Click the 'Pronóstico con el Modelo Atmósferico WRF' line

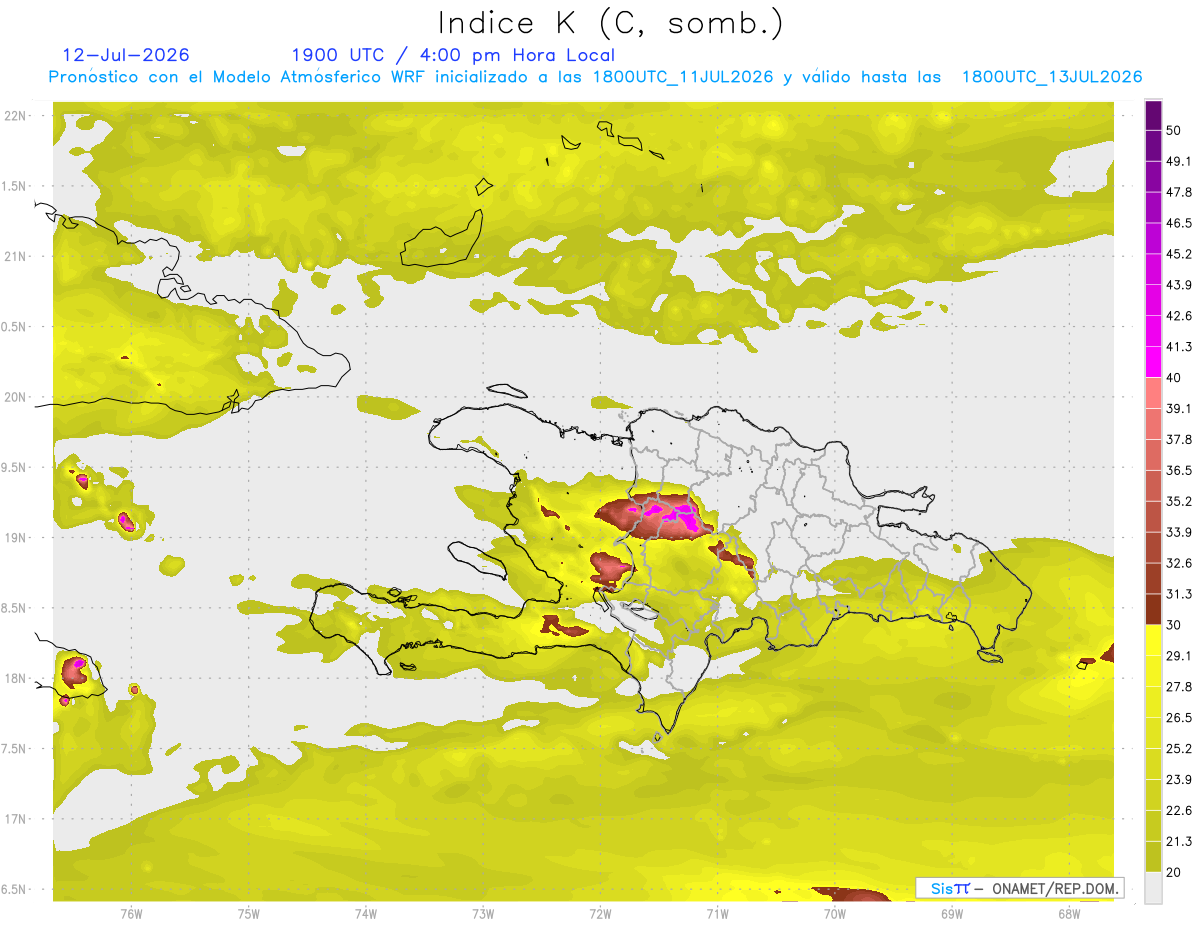[595, 77]
